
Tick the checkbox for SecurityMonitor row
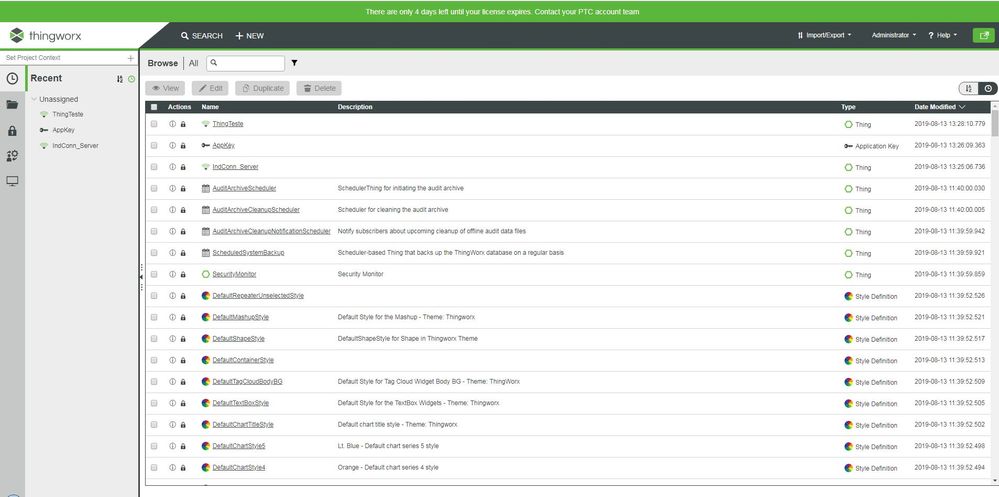154,274
